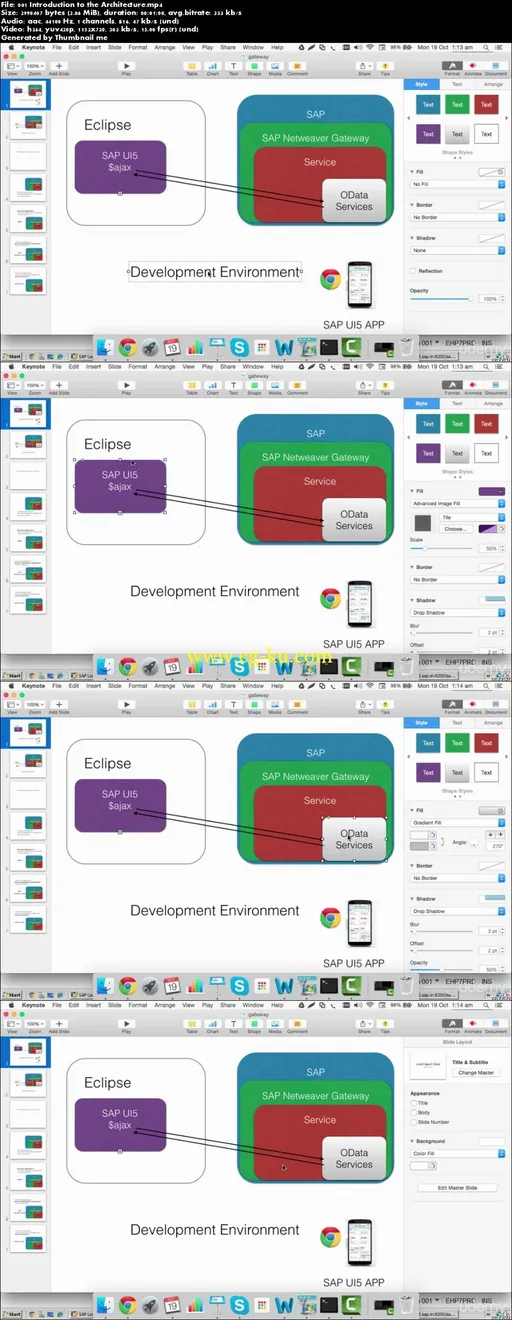512x1320 pixels.
Task: Tick the Title appearance checkbox
Action: [x=413, y=1102]
